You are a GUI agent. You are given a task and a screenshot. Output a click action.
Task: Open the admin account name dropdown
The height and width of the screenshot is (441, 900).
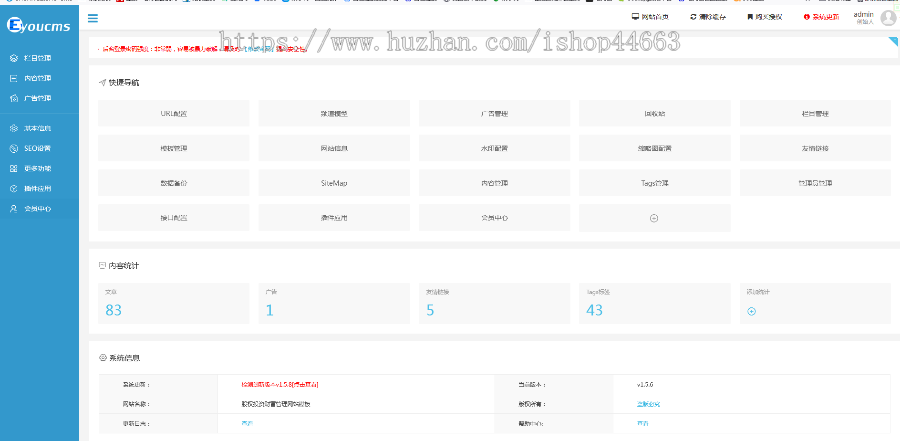point(863,14)
